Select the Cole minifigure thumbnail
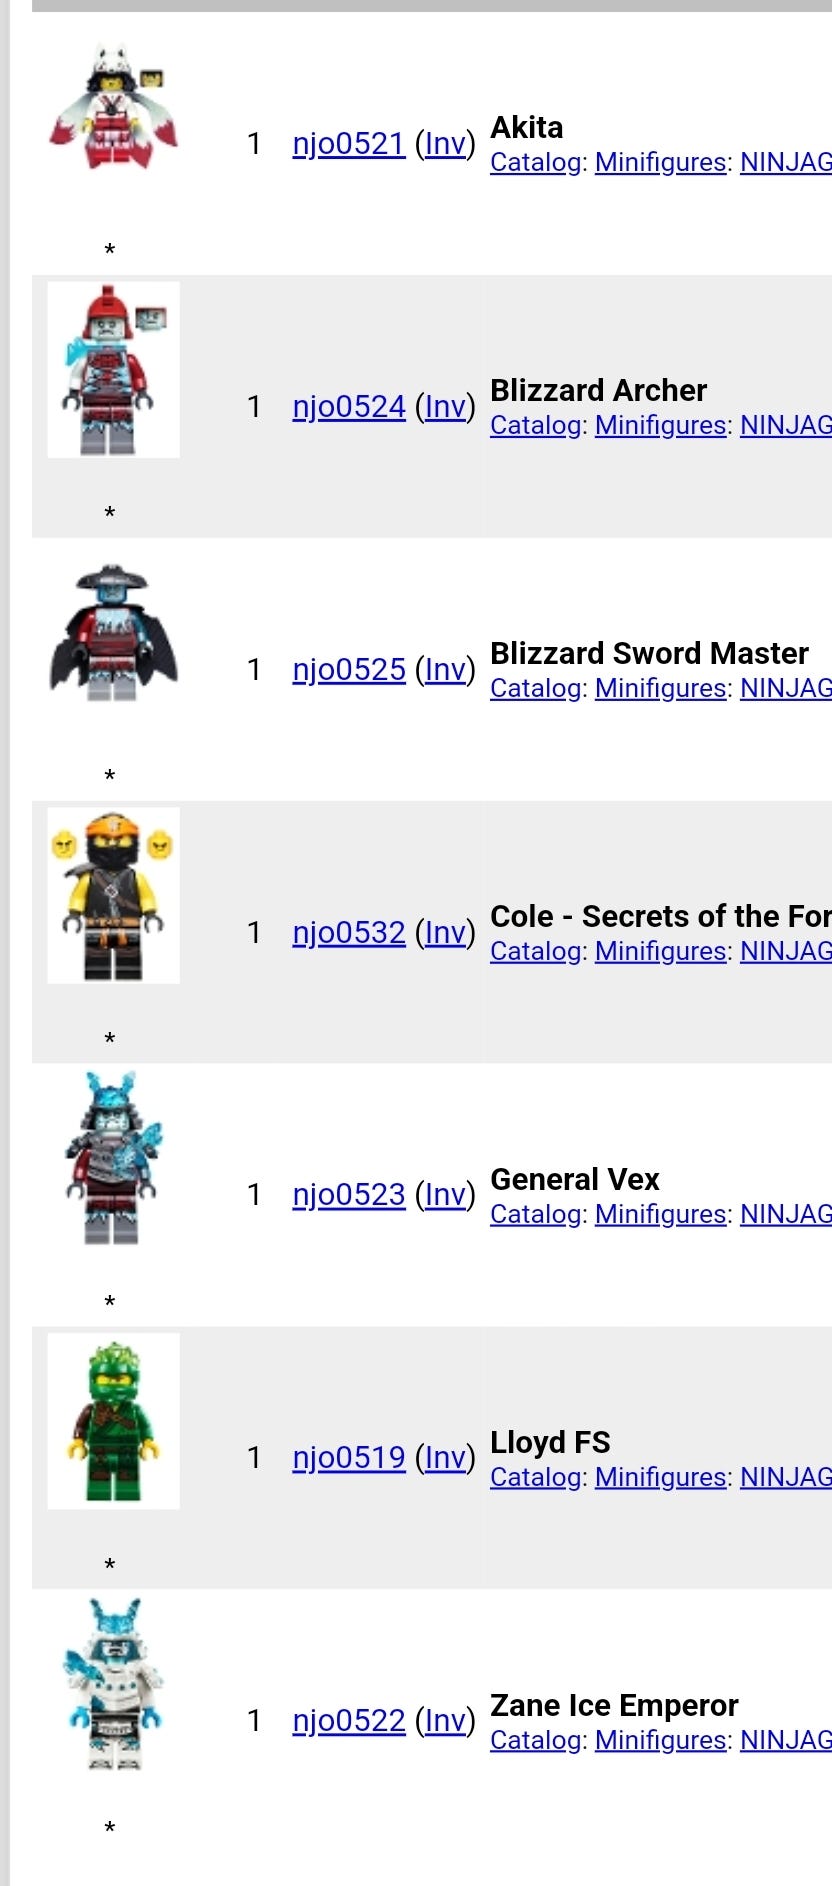 (x=113, y=895)
